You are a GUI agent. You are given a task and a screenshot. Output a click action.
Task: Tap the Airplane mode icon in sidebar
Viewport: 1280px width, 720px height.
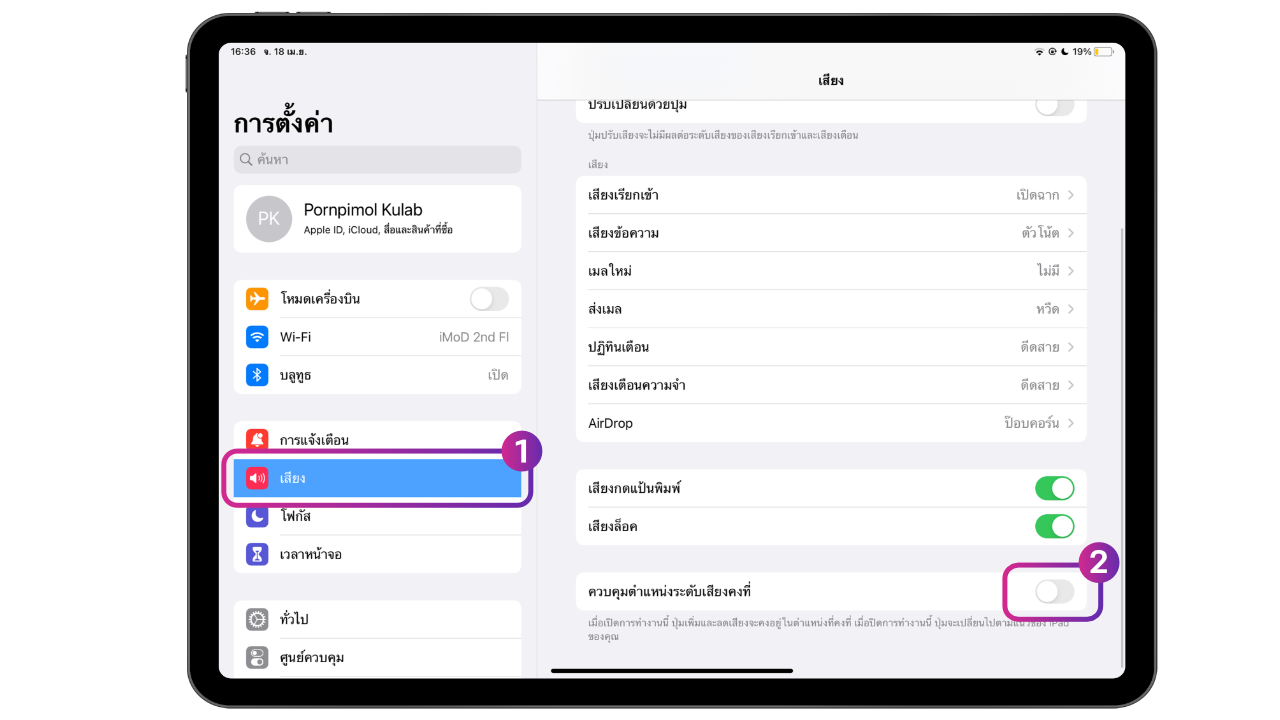pos(257,299)
